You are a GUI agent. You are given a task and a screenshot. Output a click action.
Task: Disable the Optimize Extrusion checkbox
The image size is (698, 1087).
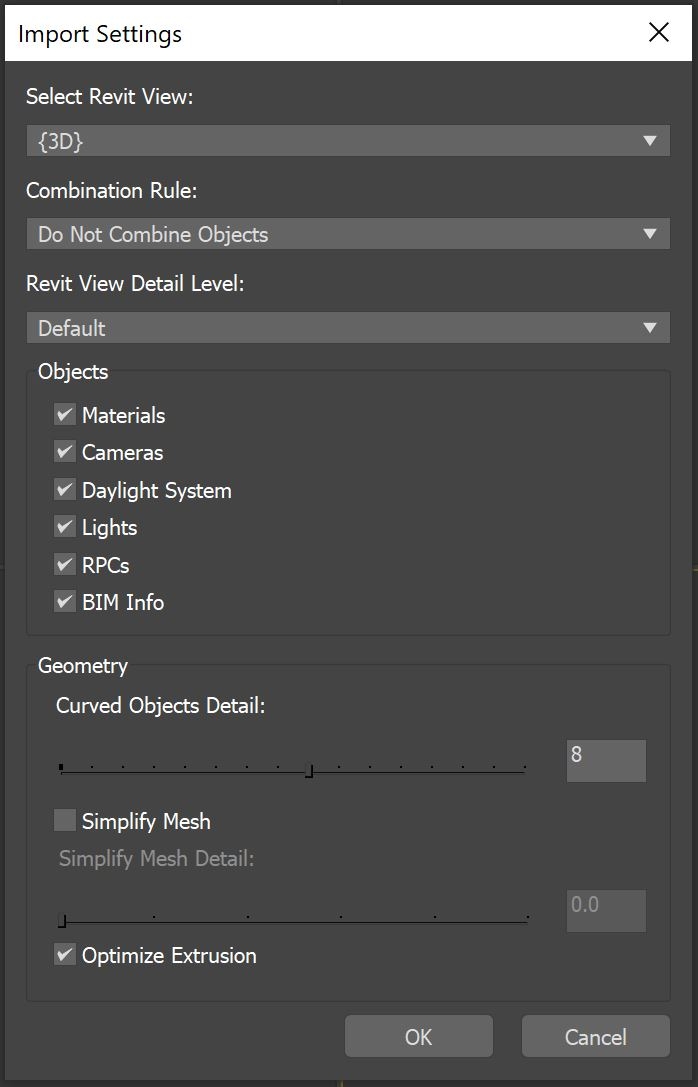pos(65,955)
